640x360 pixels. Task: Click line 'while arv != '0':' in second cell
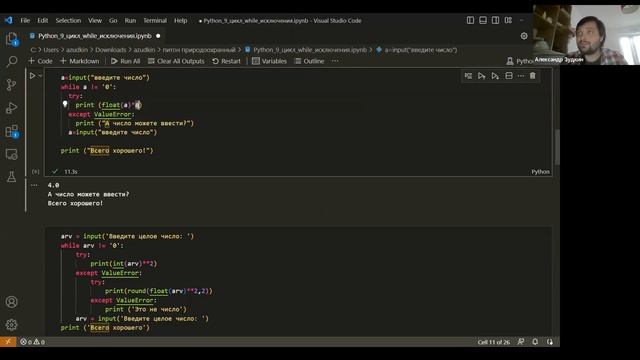click(92, 245)
